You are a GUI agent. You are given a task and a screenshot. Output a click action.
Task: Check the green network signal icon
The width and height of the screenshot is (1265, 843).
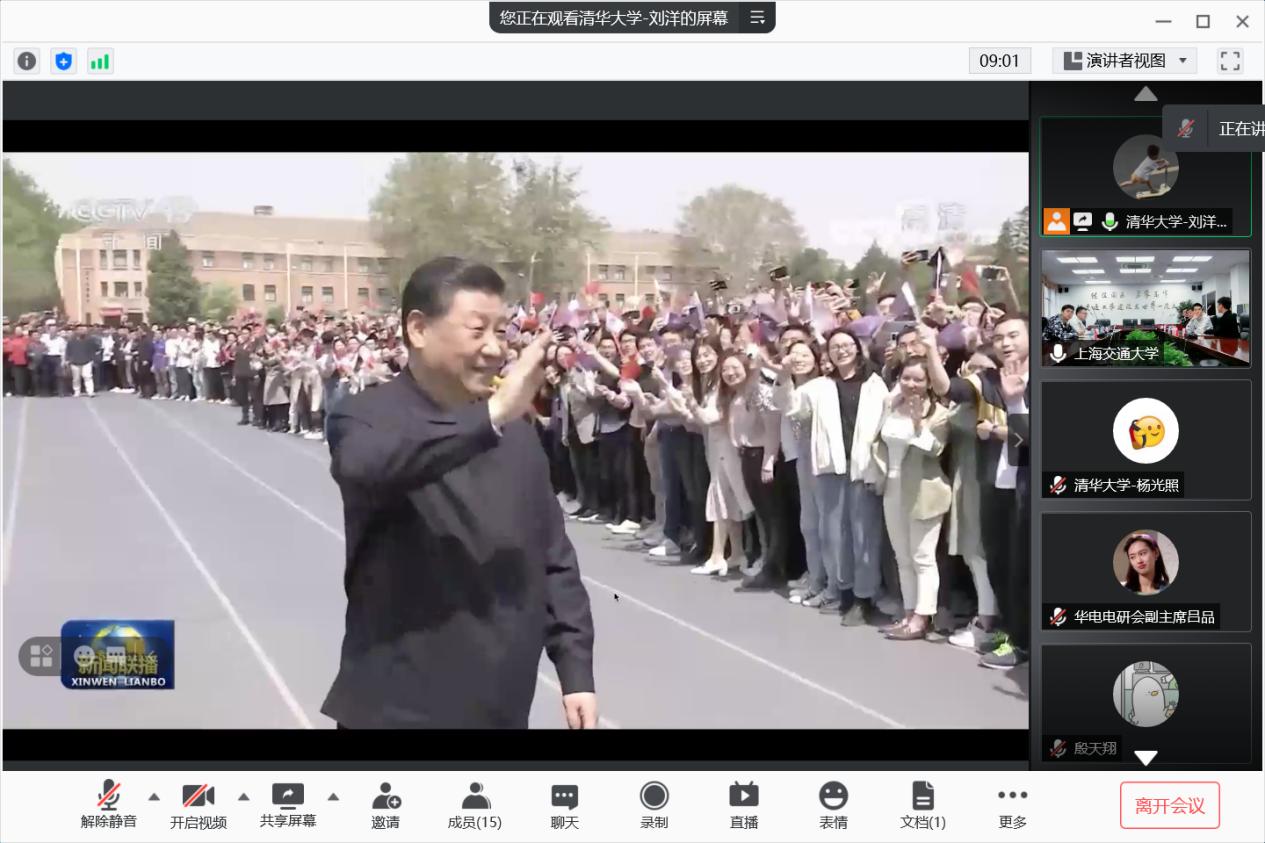[100, 61]
